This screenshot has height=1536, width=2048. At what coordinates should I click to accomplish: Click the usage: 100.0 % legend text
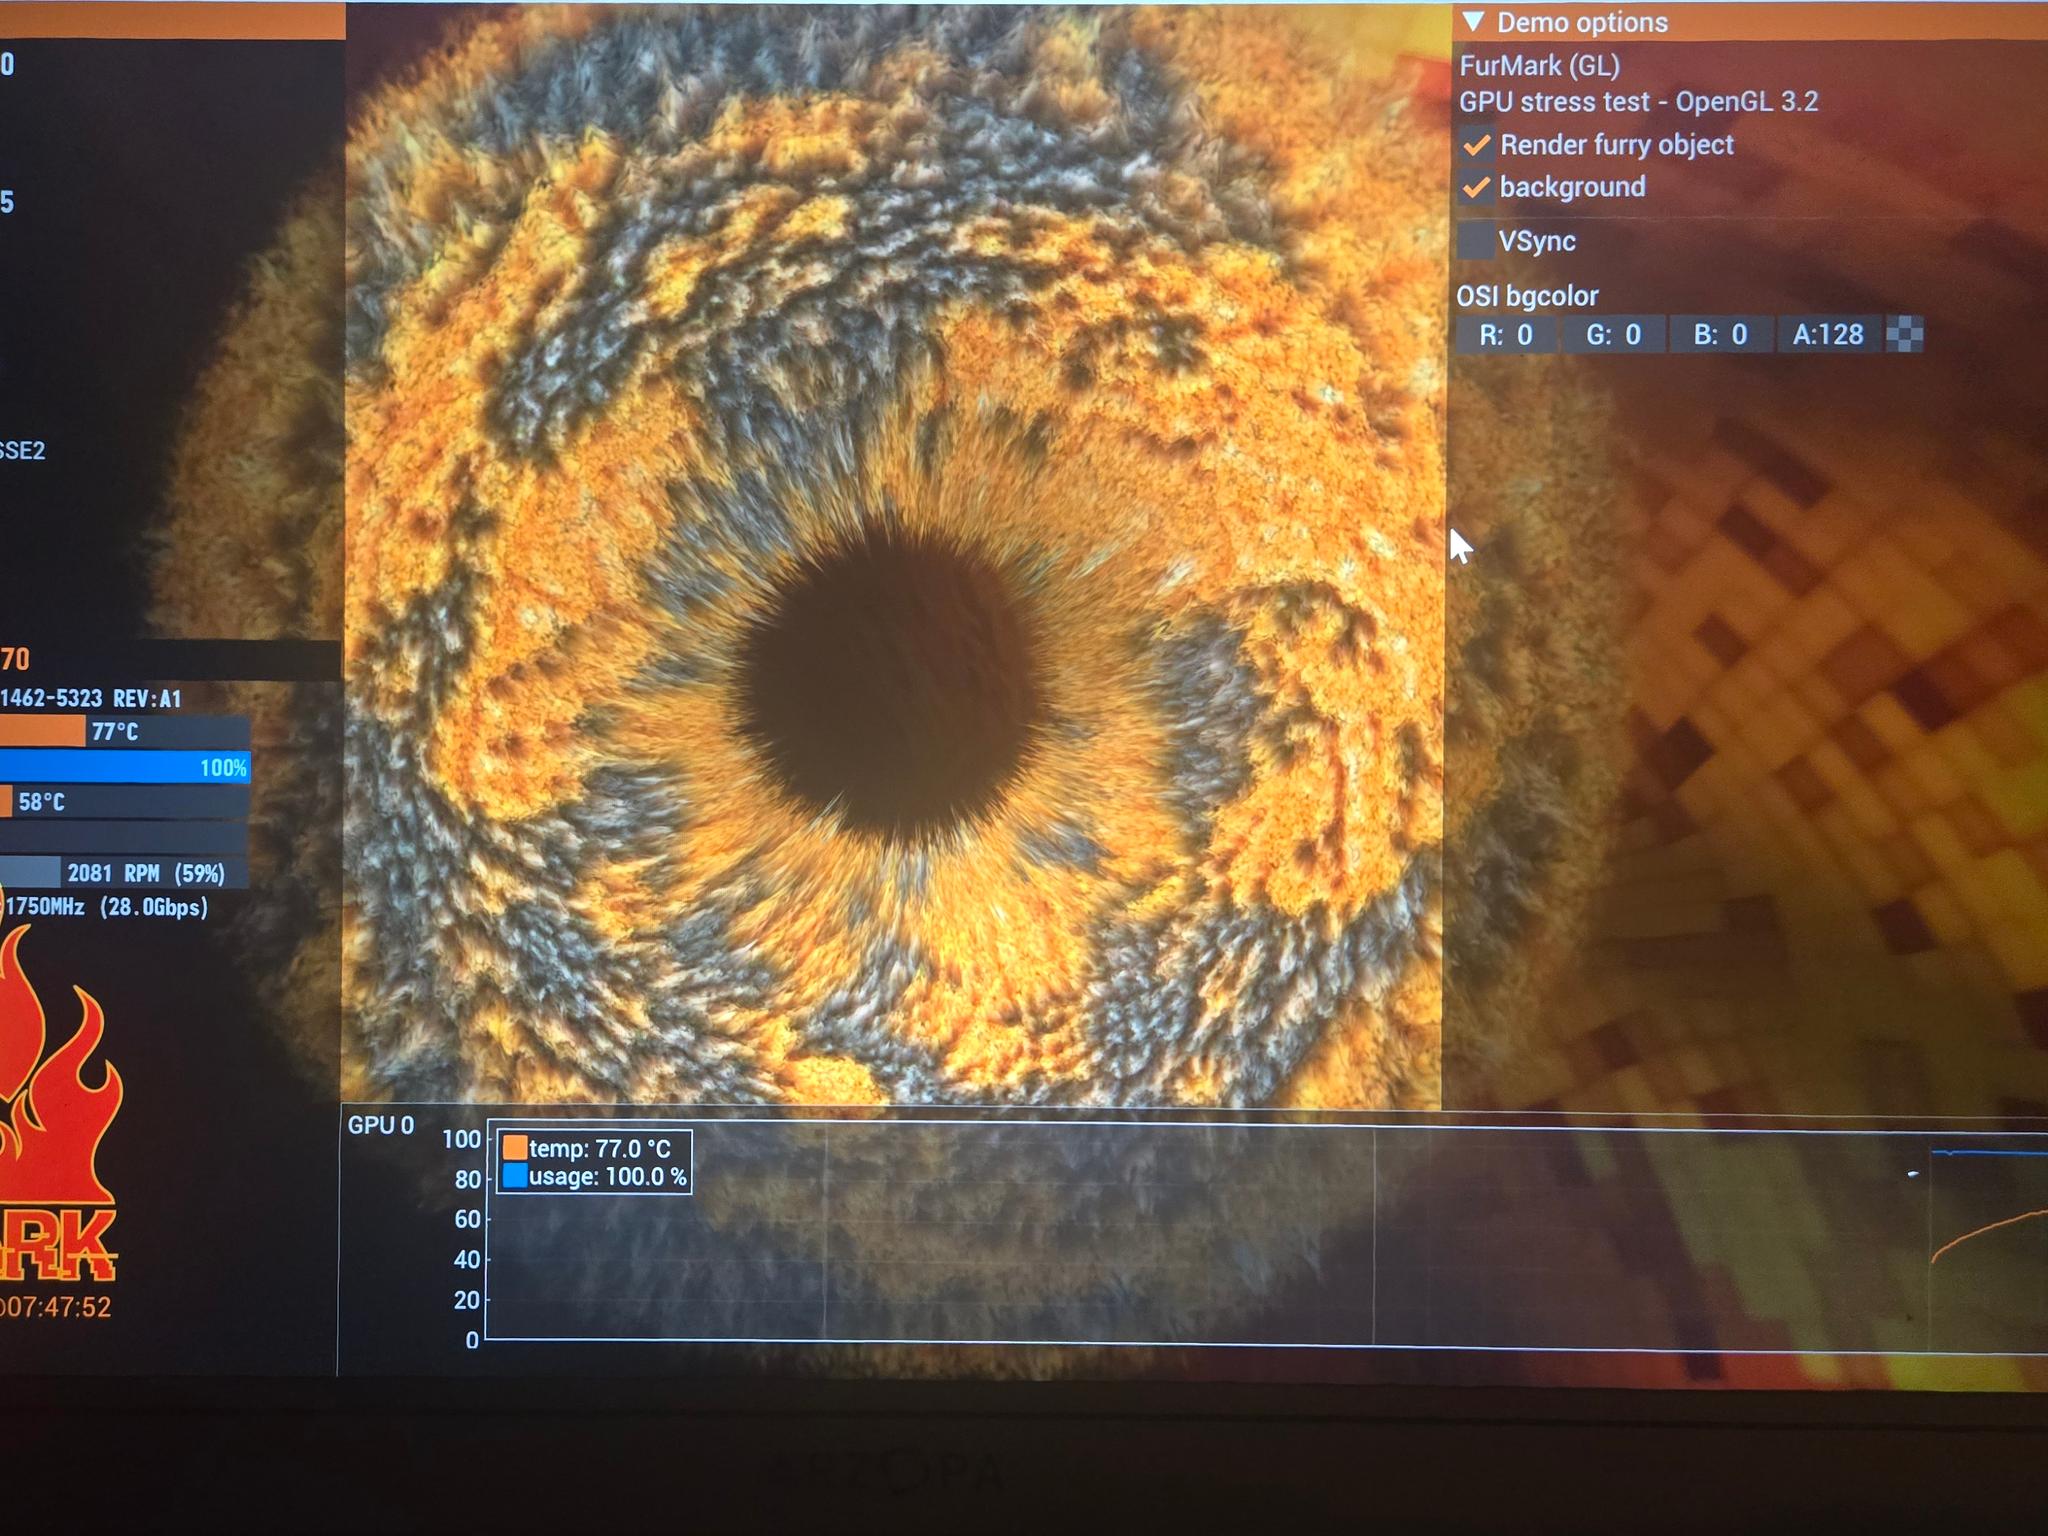point(608,1176)
